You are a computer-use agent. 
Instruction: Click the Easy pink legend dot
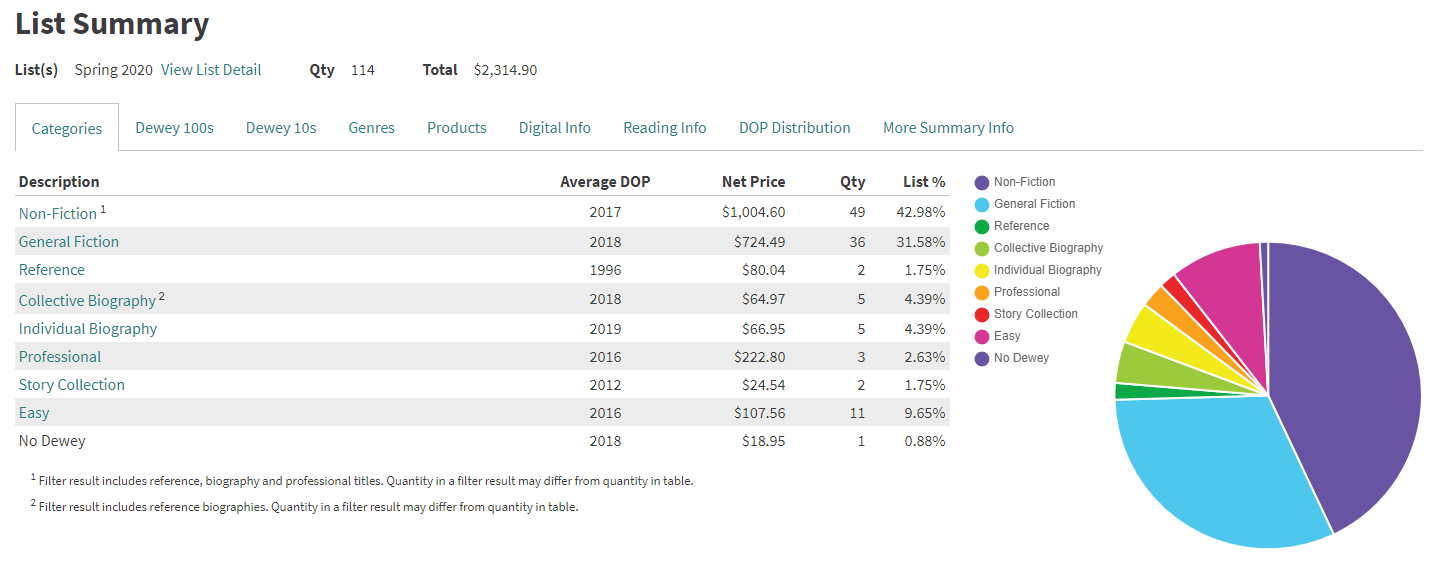point(982,336)
